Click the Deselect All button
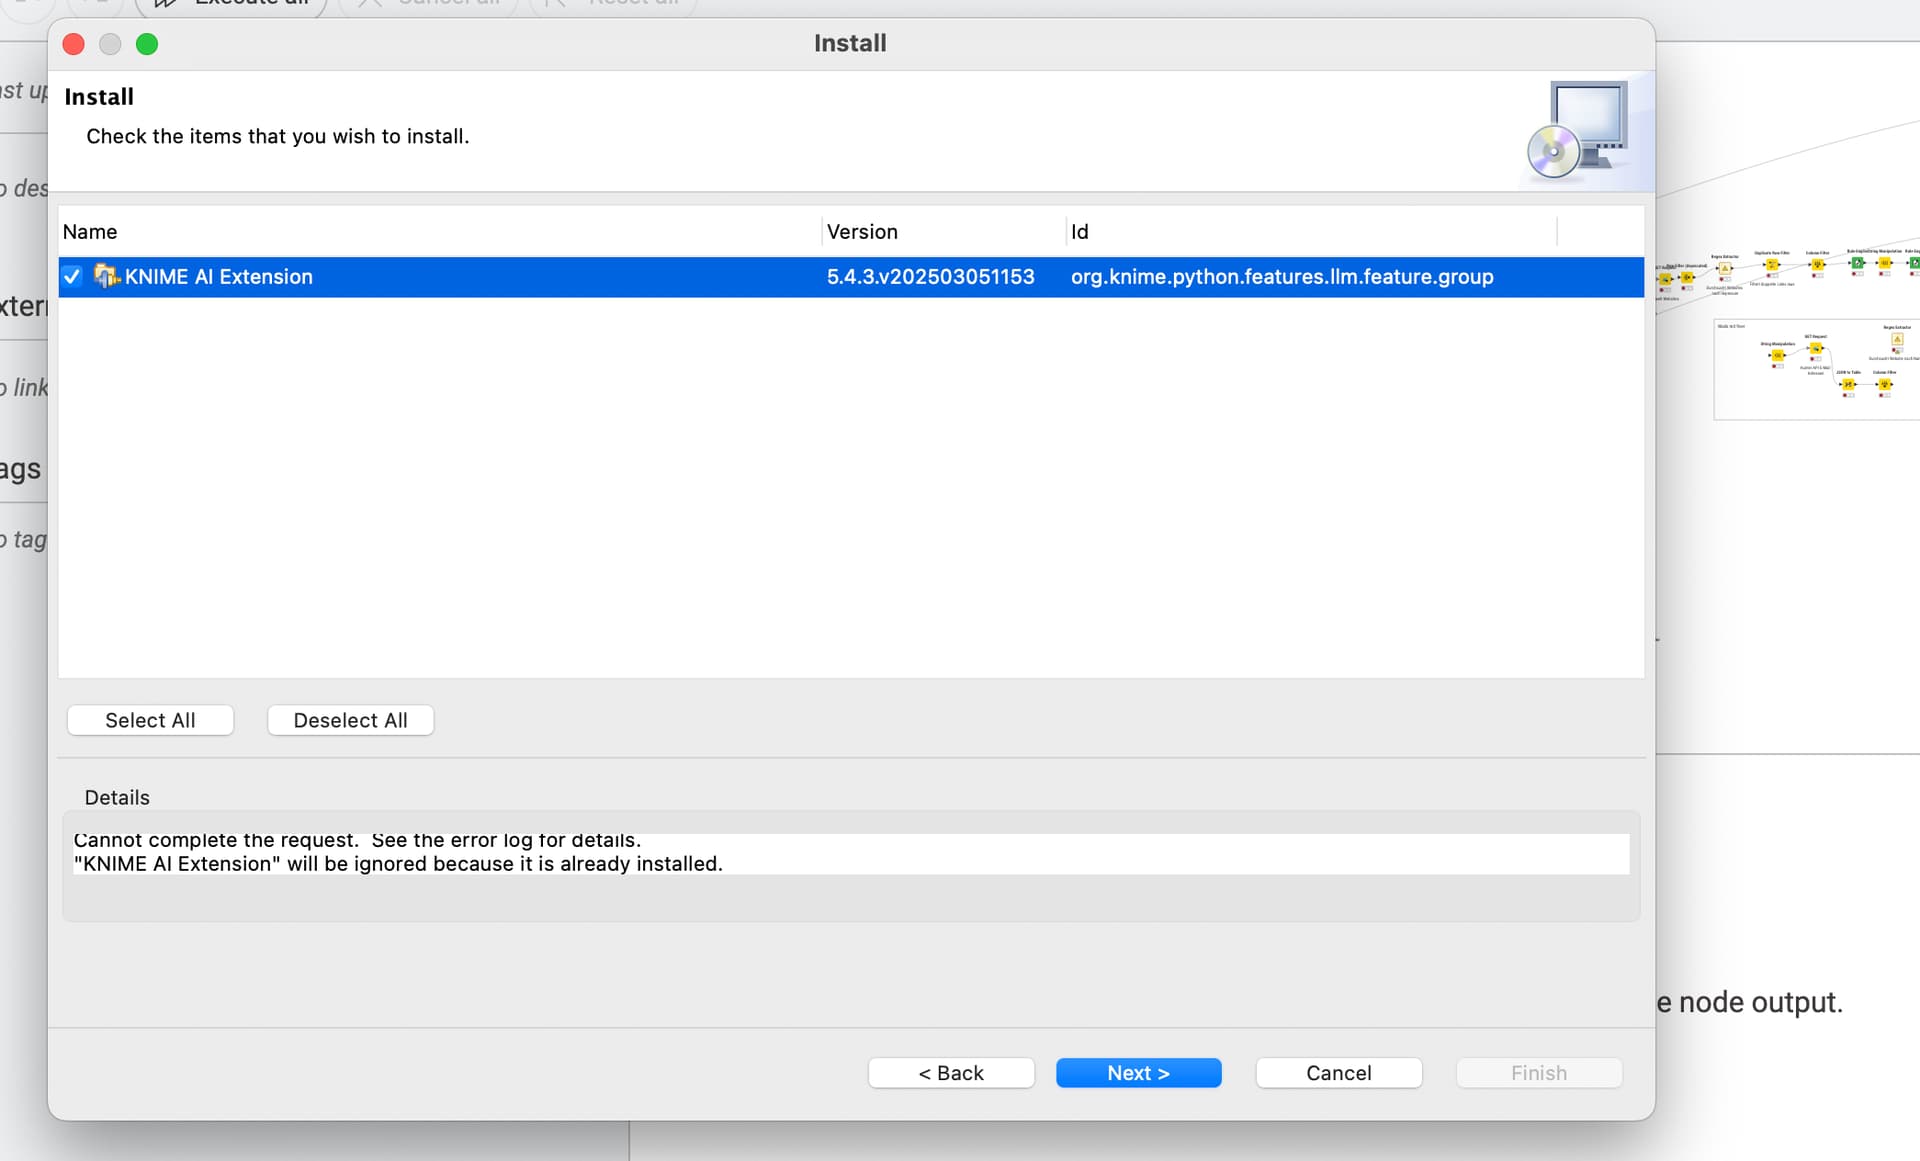This screenshot has height=1161, width=1920. [x=350, y=720]
